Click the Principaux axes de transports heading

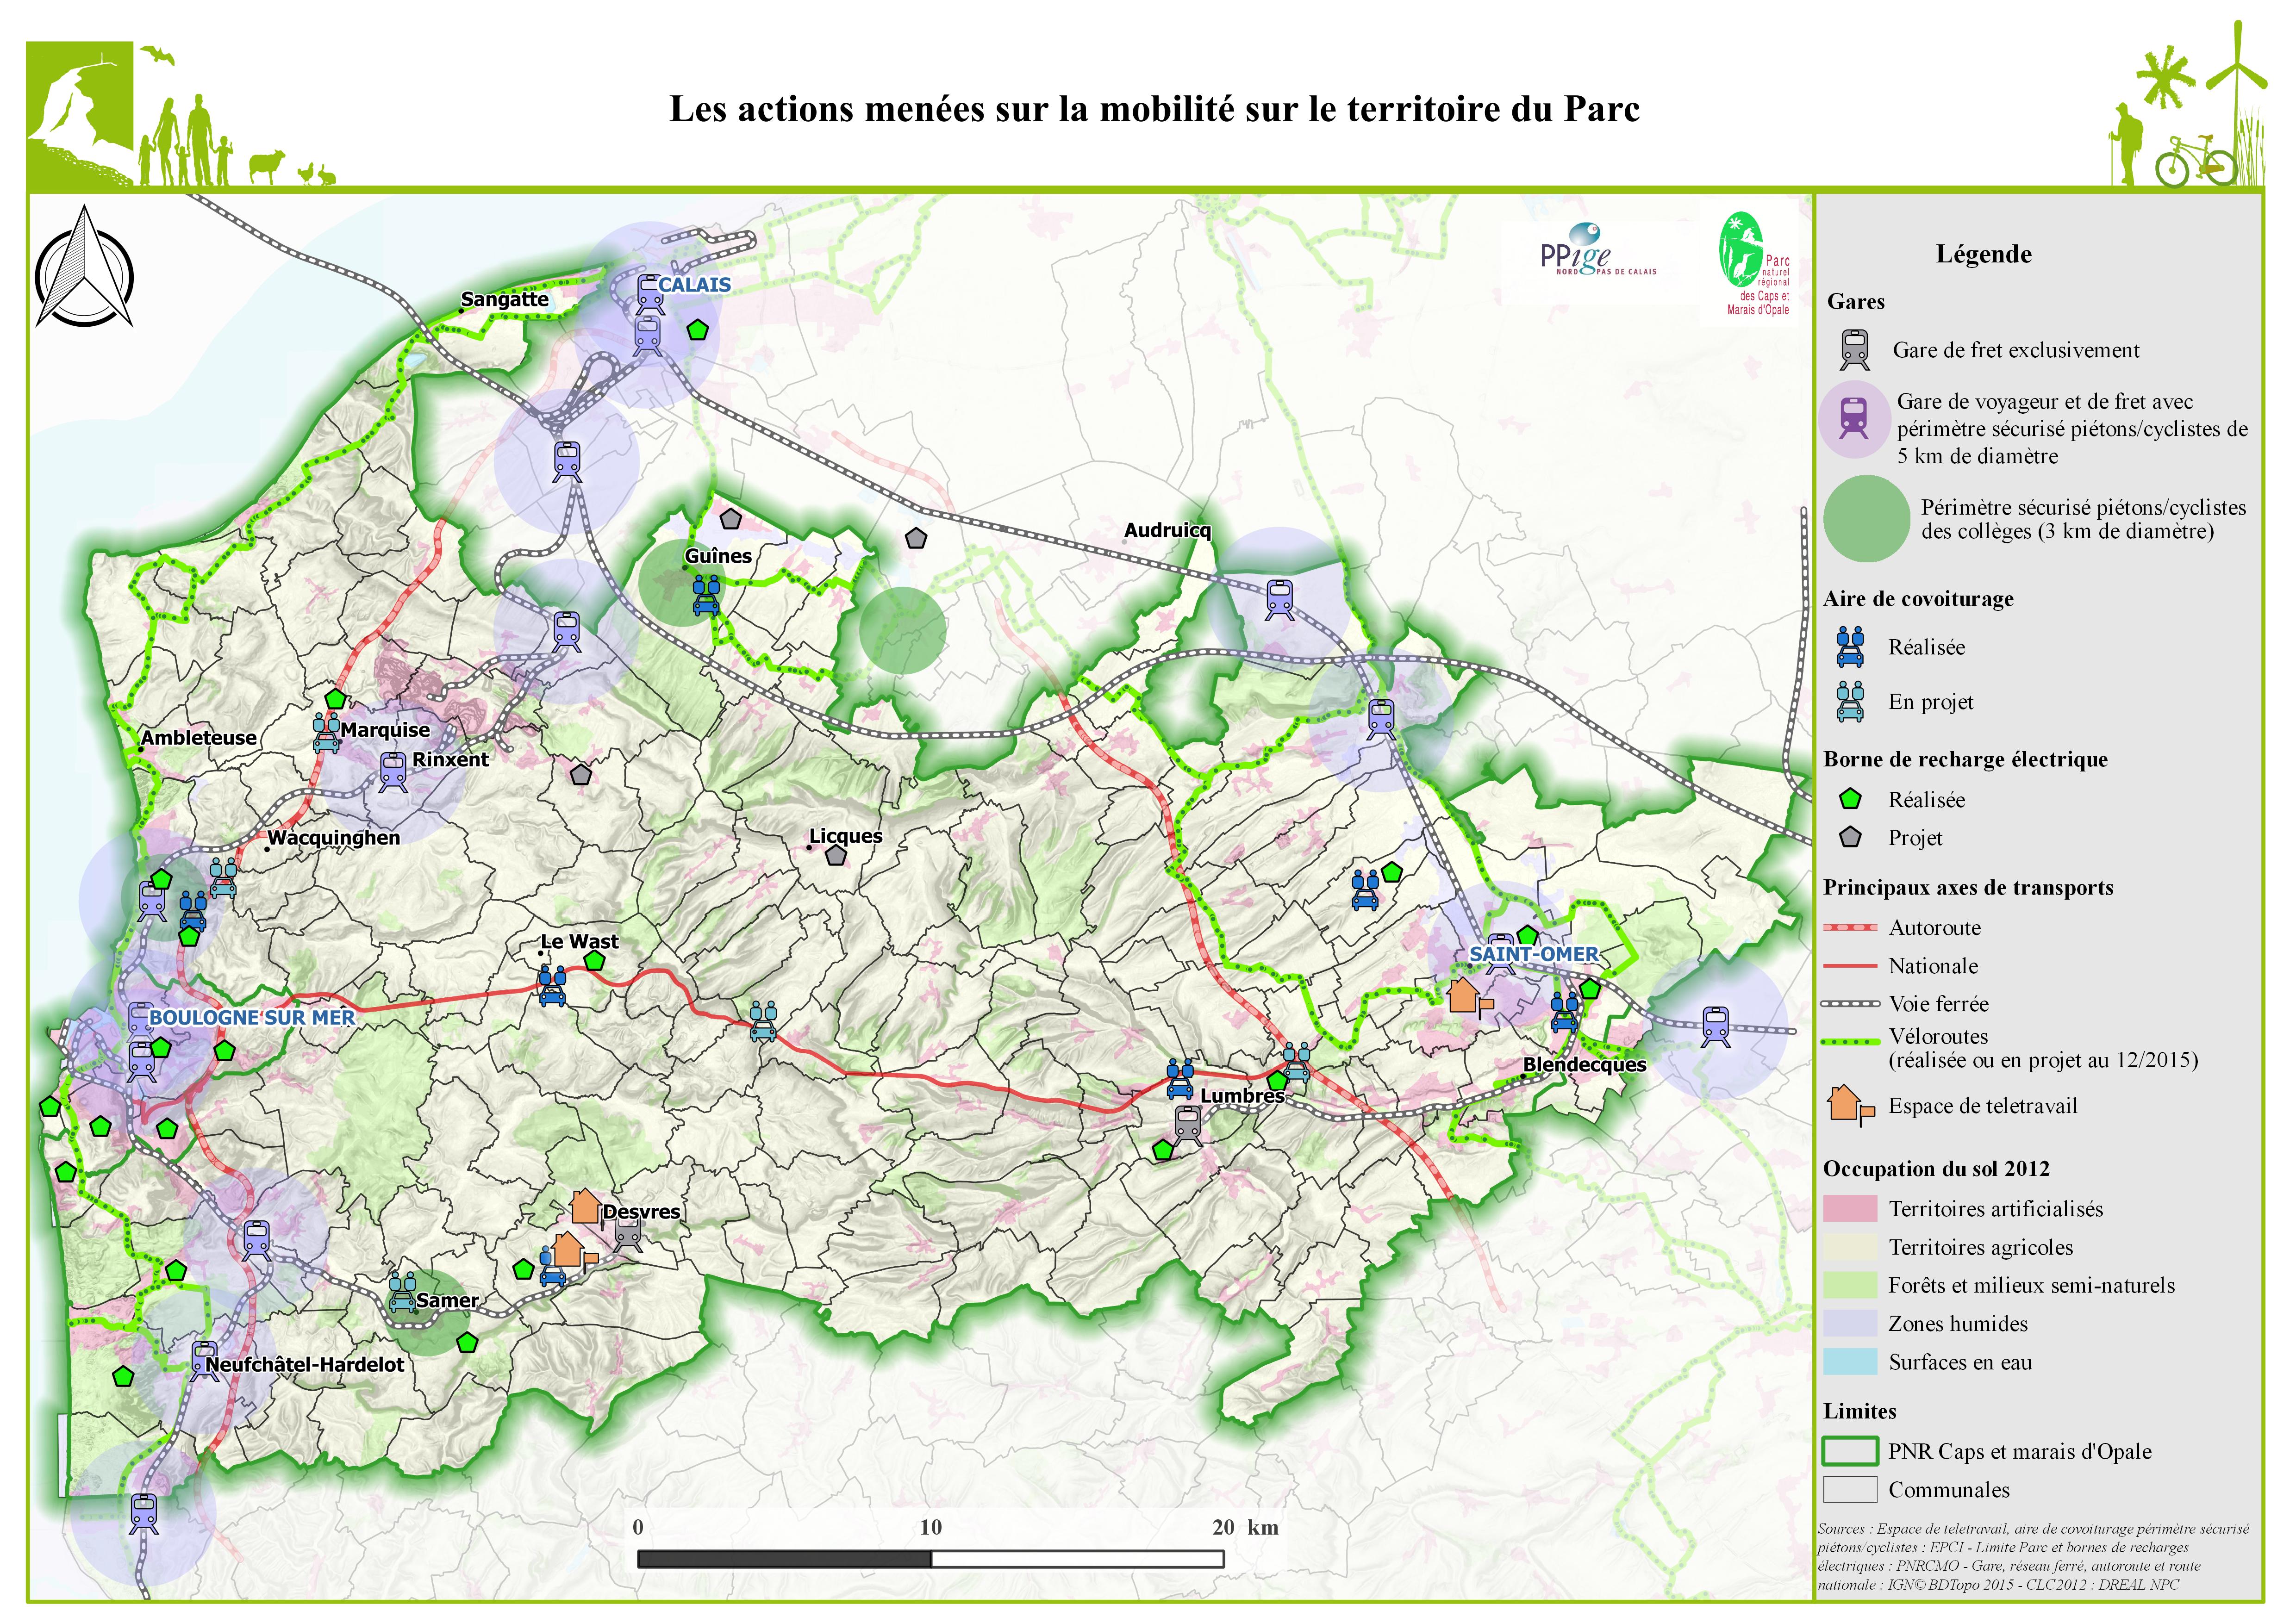tap(1968, 888)
